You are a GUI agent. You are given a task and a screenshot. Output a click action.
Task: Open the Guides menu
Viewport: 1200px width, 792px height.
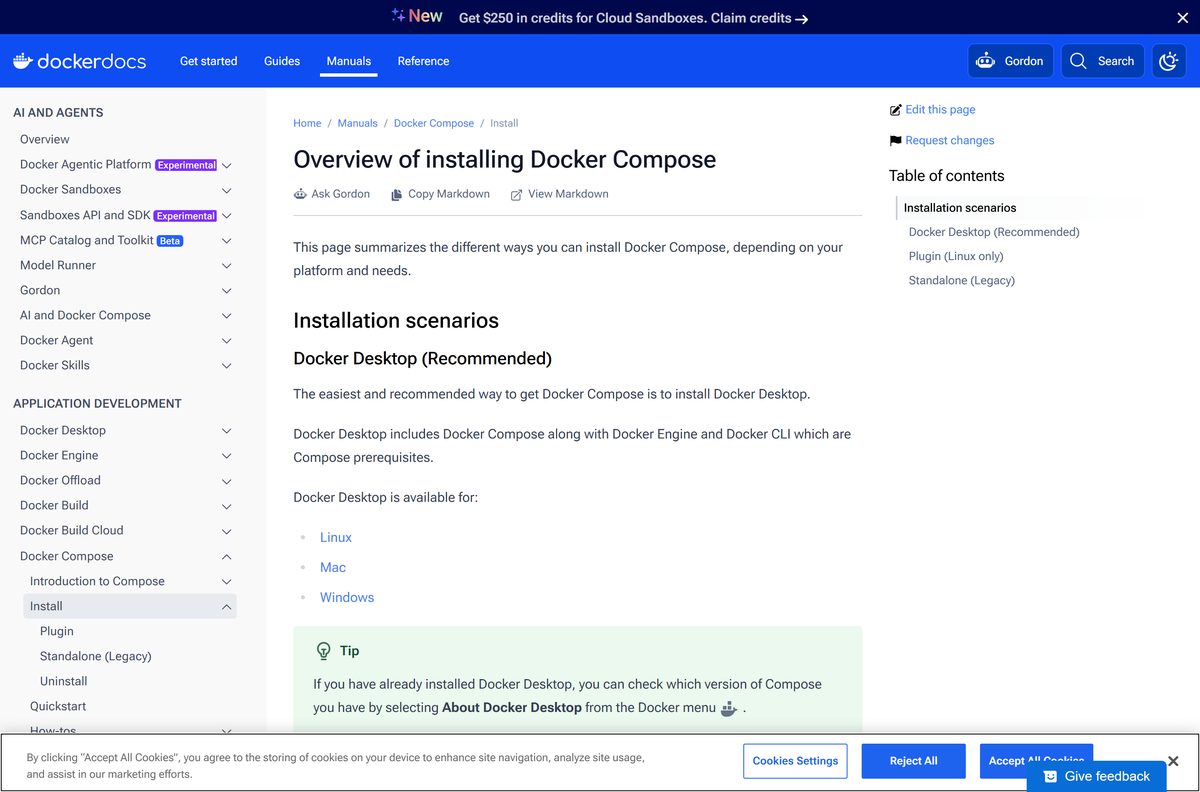pos(282,61)
